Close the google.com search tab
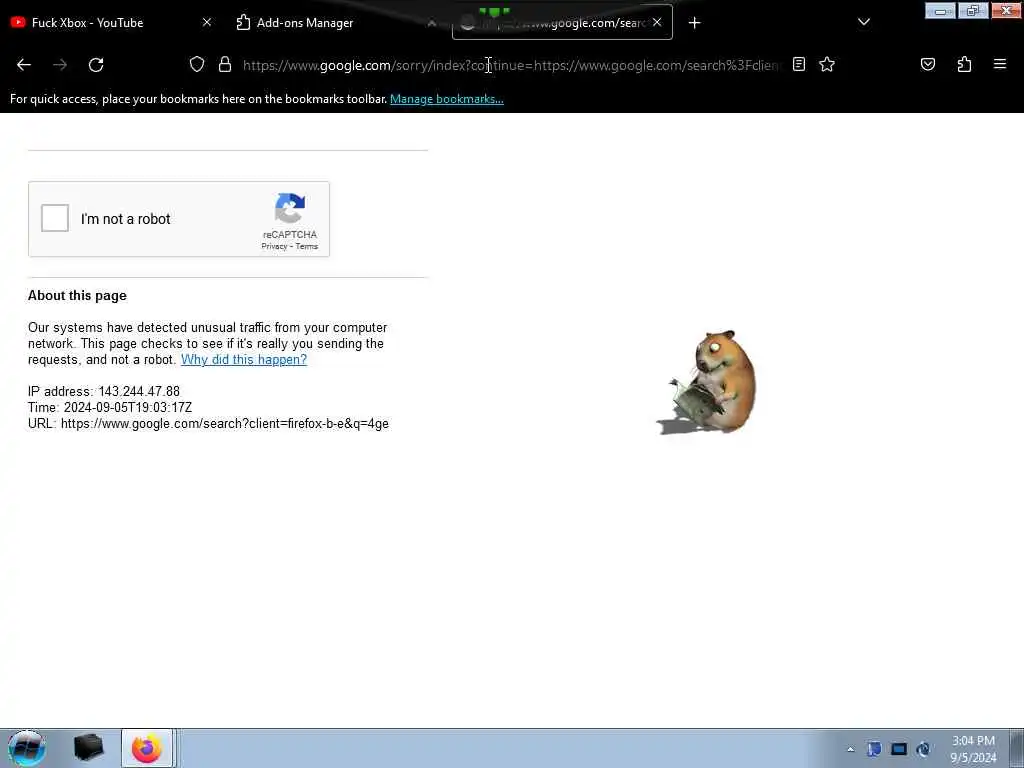This screenshot has width=1024, height=768. pos(657,22)
